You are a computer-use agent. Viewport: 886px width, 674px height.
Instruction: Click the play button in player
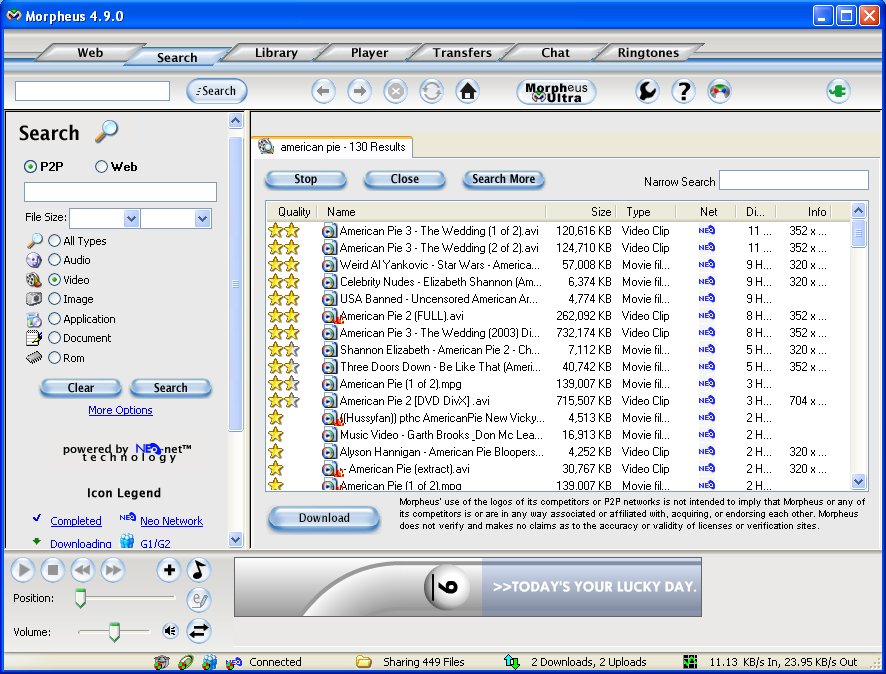point(23,570)
